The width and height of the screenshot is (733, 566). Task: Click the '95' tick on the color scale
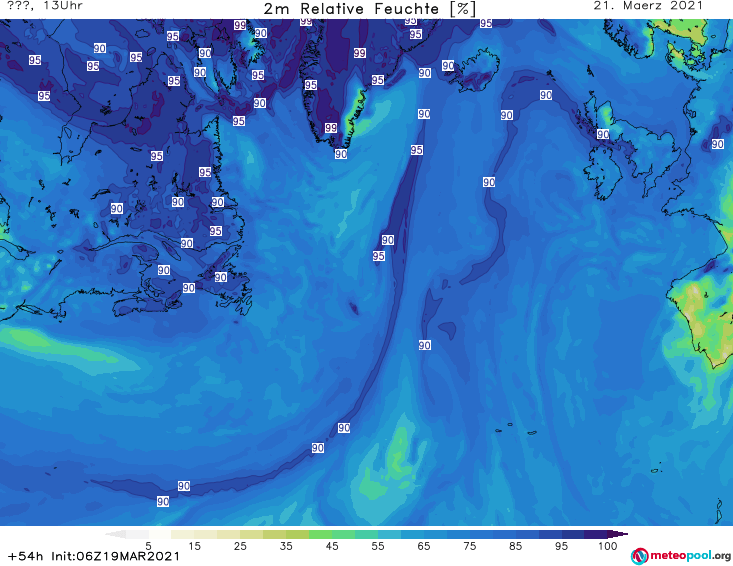(x=561, y=546)
